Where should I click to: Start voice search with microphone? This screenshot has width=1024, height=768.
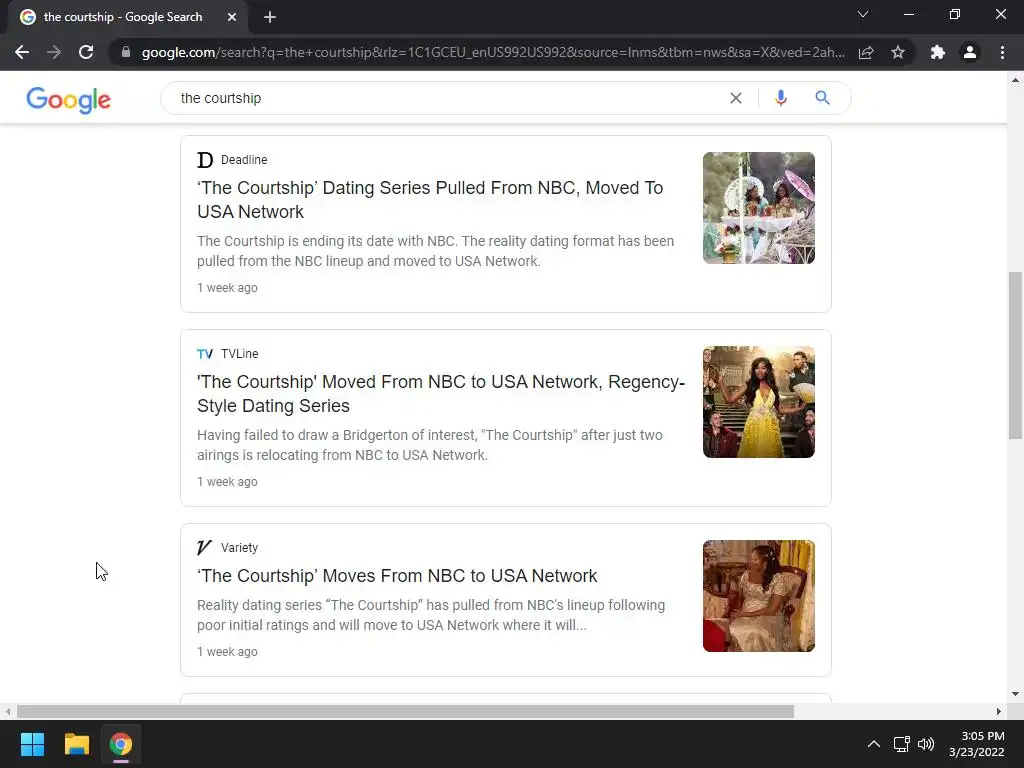pyautogui.click(x=780, y=98)
